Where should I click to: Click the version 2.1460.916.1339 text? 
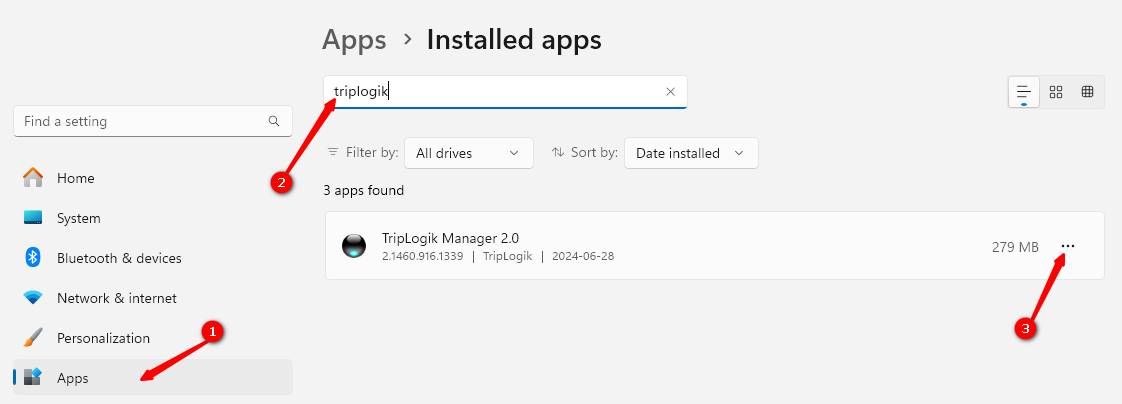(422, 256)
